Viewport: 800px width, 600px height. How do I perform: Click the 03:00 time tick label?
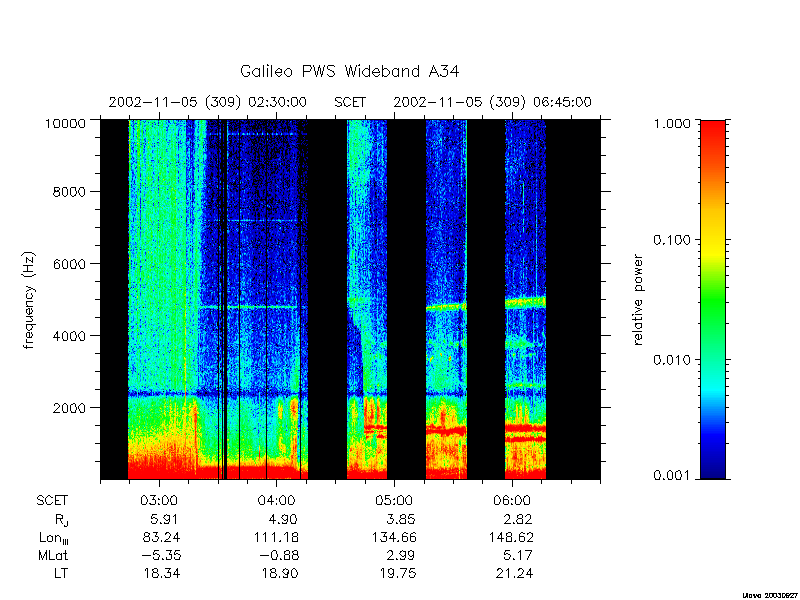click(x=159, y=501)
